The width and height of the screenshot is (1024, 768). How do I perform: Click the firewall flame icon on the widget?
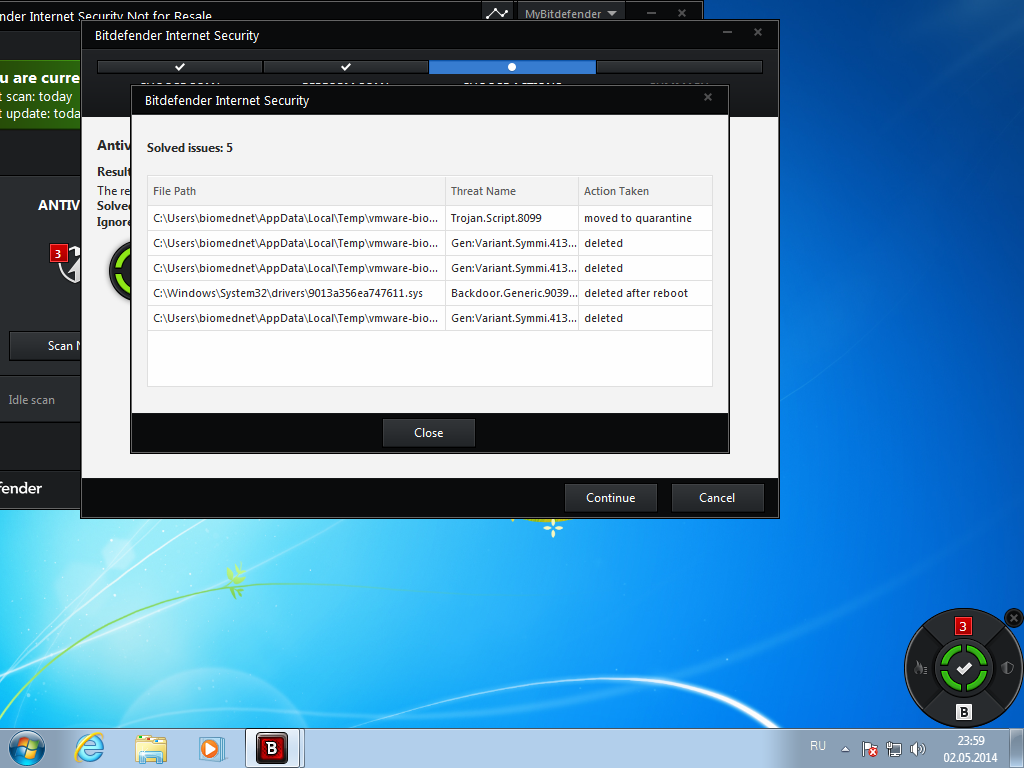pyautogui.click(x=921, y=668)
